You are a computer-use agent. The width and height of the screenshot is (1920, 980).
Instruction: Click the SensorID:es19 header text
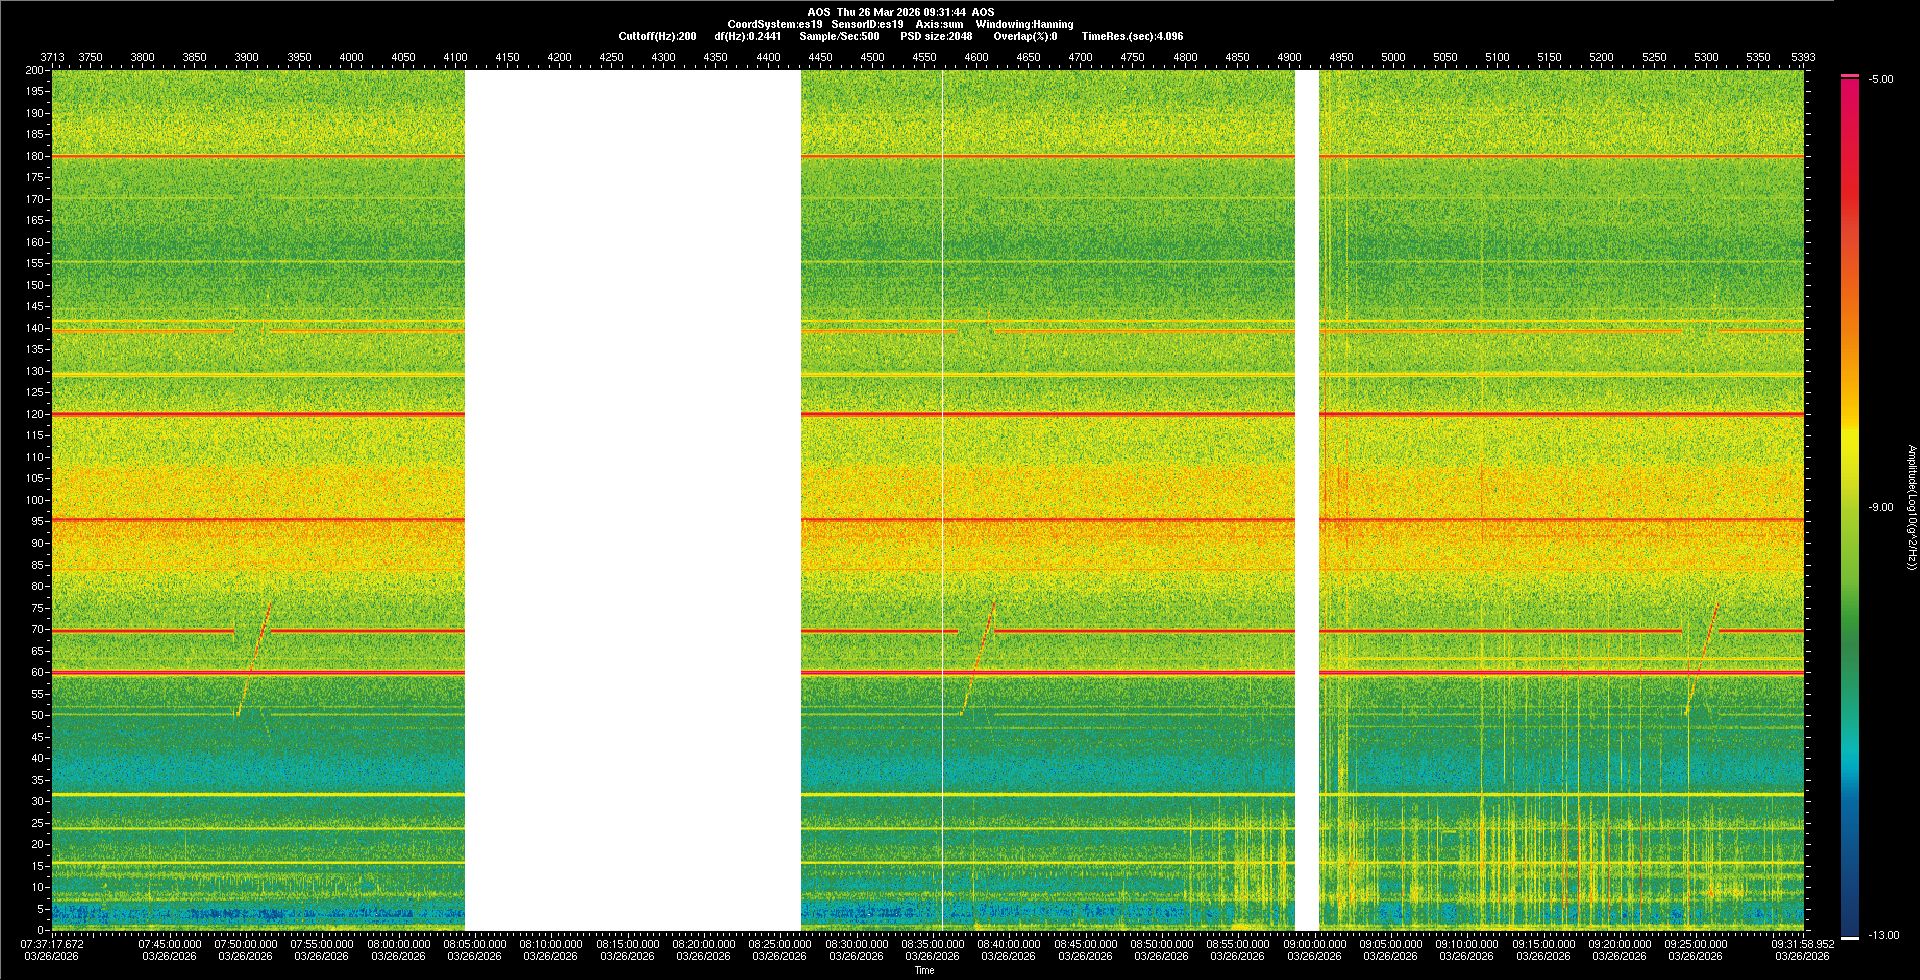(867, 24)
